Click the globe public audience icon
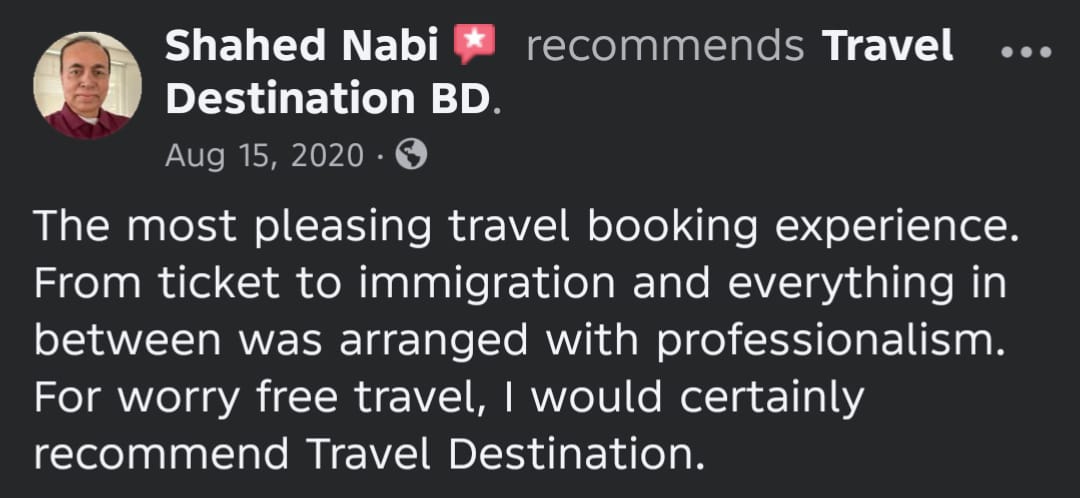 (411, 154)
